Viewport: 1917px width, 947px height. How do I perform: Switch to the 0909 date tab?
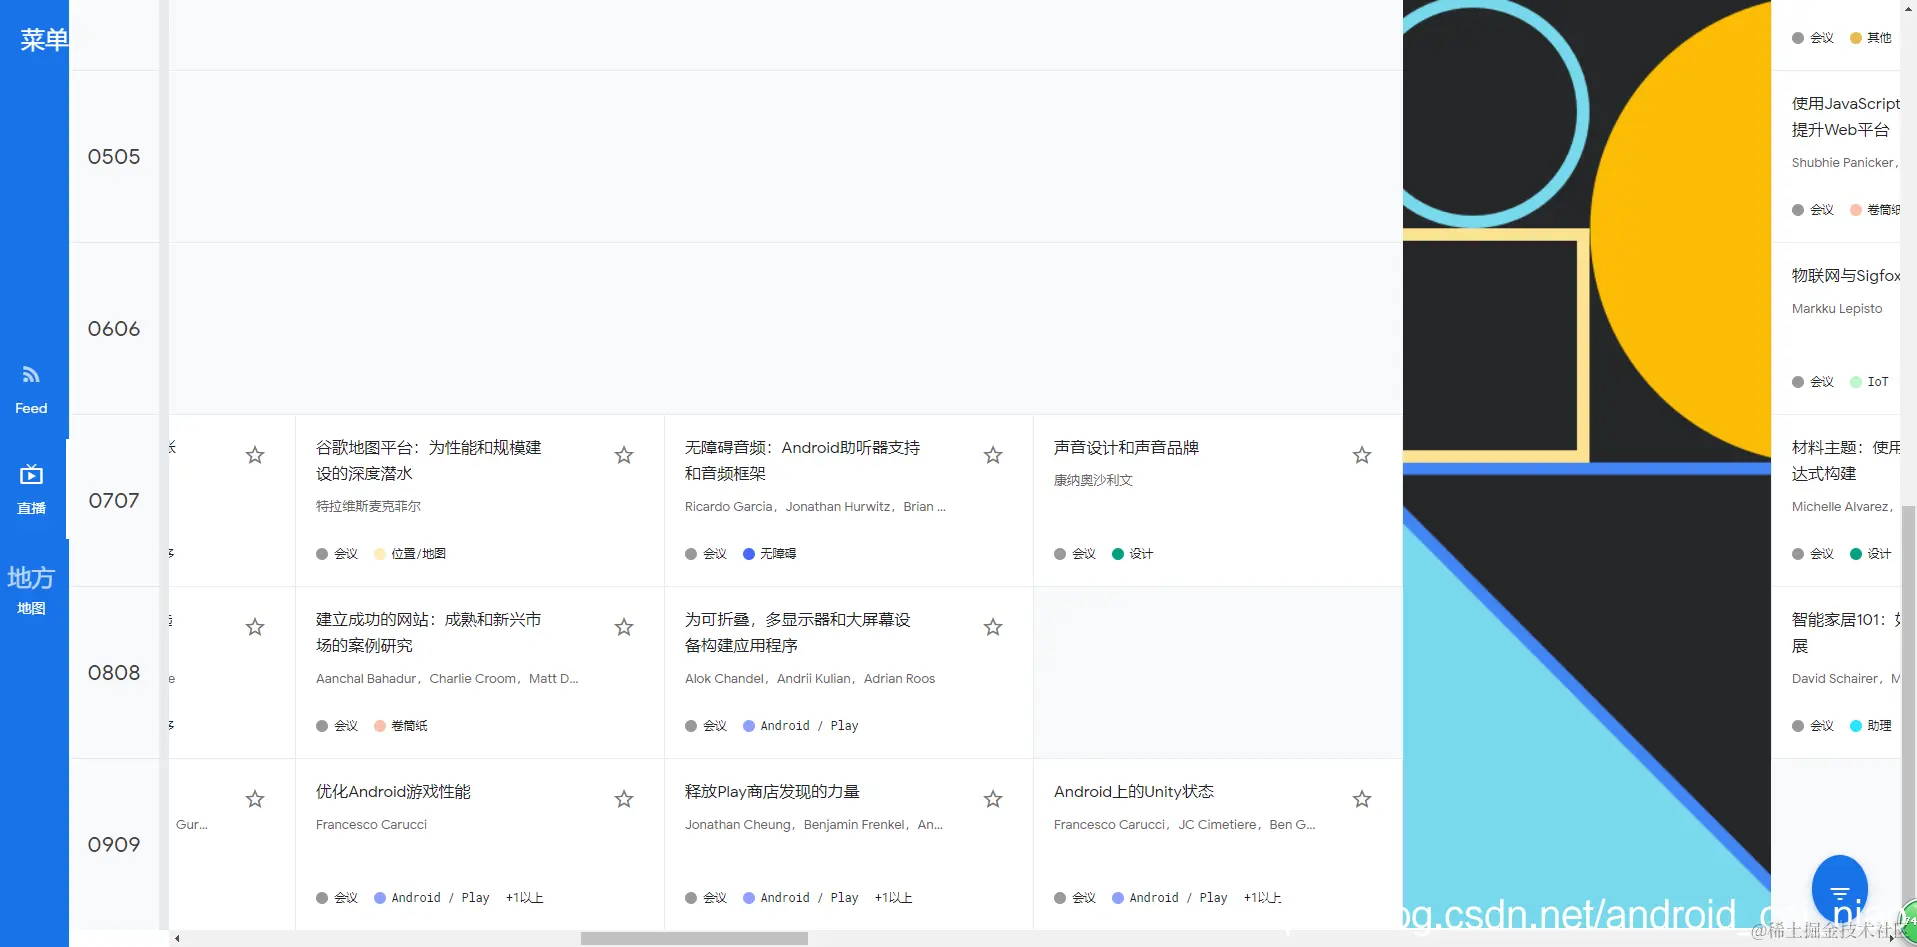pos(113,844)
